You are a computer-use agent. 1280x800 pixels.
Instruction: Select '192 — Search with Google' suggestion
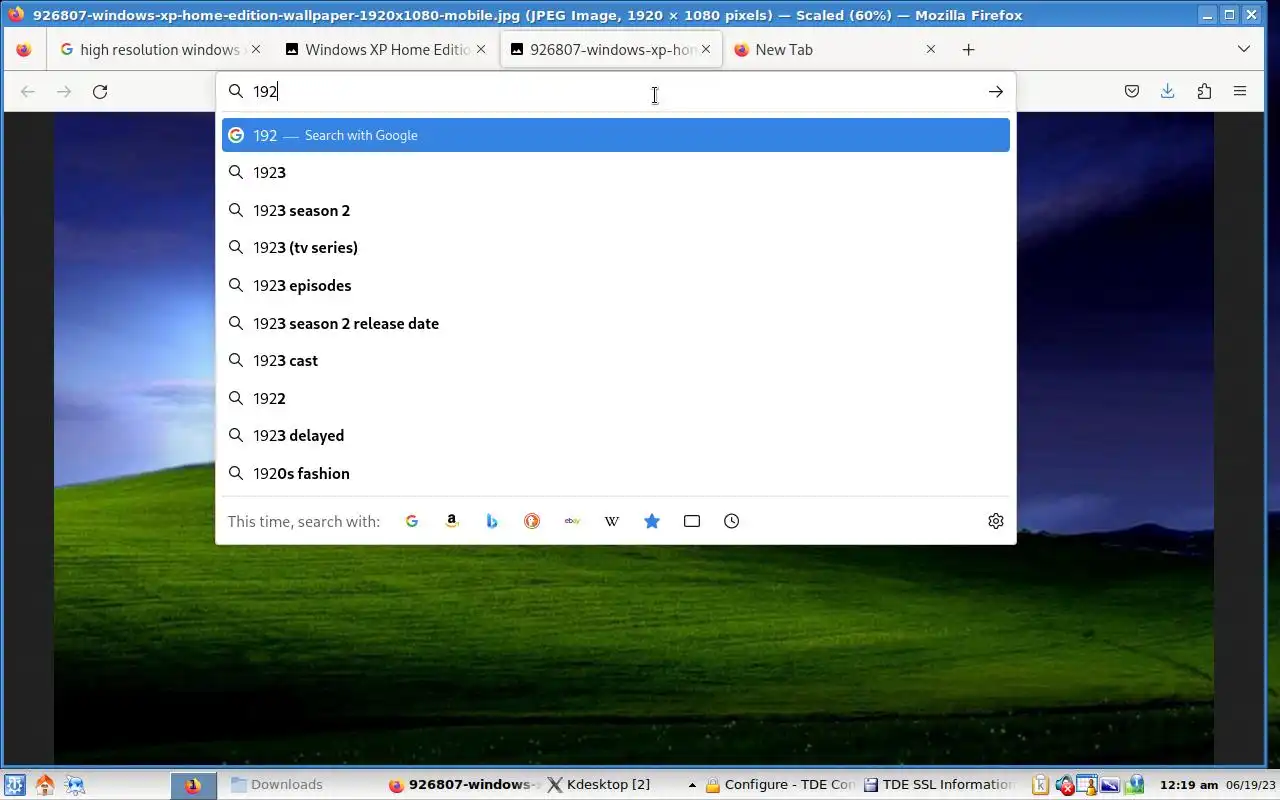[x=616, y=135]
